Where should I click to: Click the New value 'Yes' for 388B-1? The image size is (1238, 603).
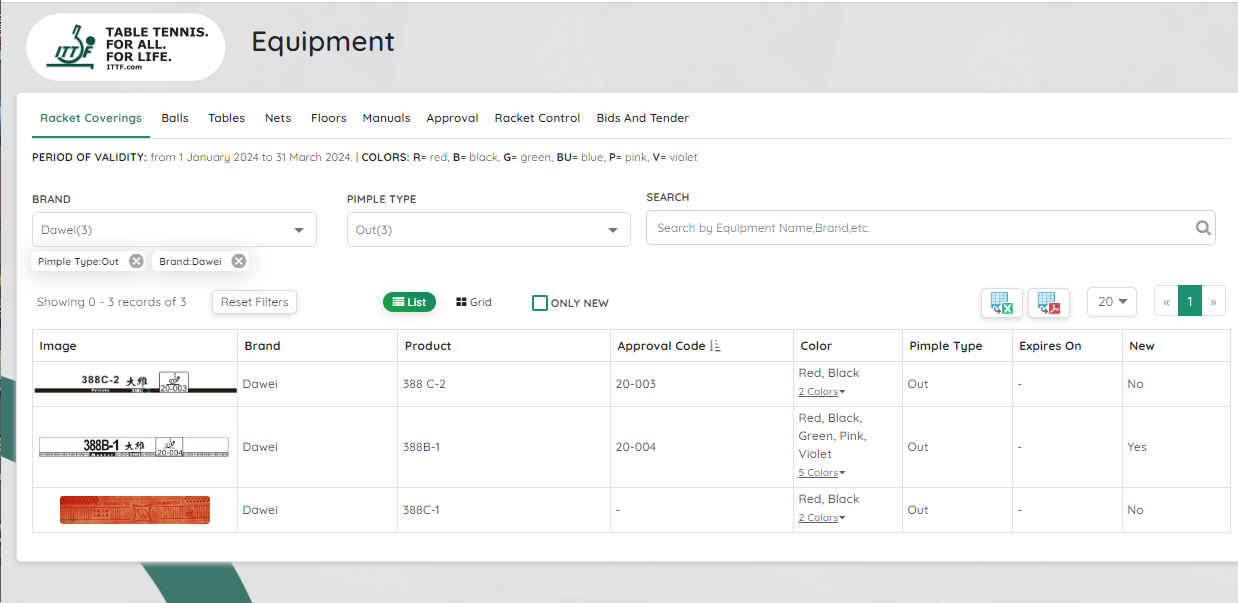click(1138, 447)
